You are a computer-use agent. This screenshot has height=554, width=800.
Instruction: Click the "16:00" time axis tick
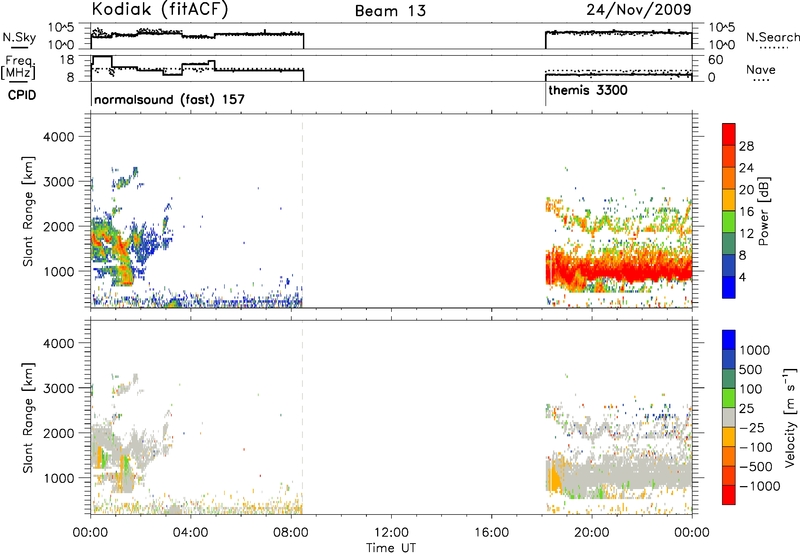(491, 533)
